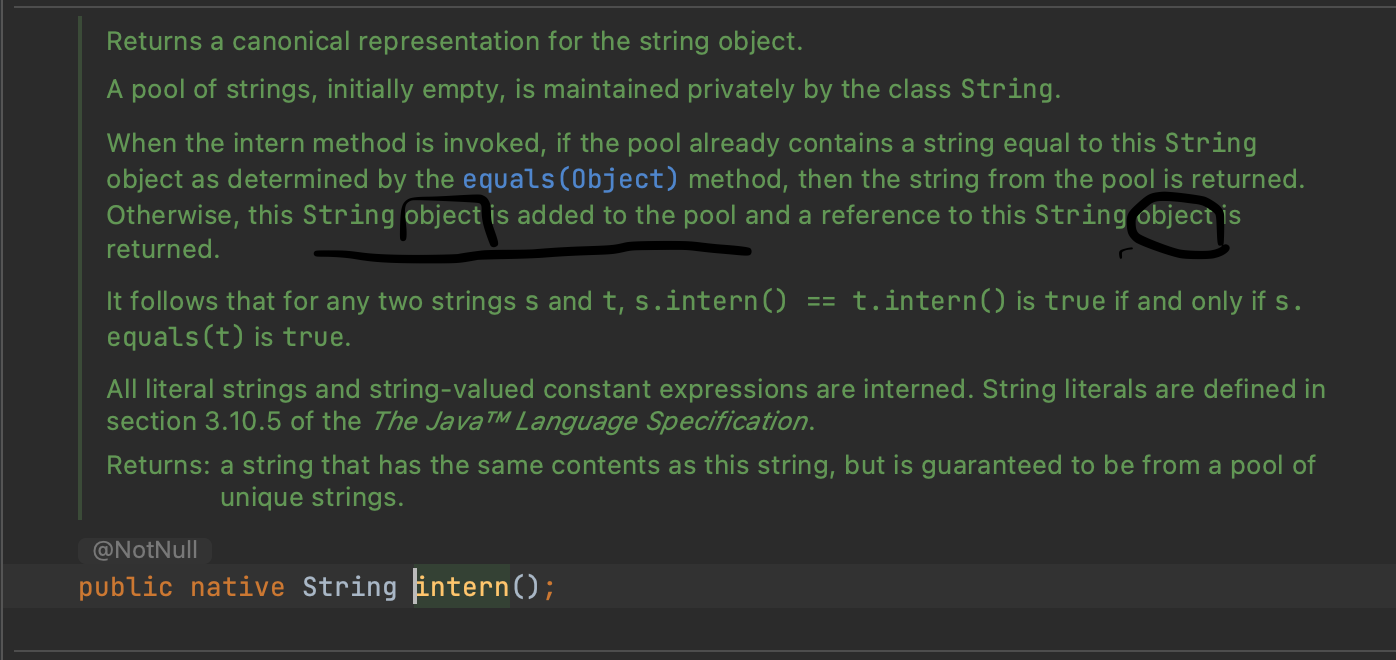Image resolution: width=1396 pixels, height=660 pixels.
Task: Open the equals(Object) method link
Action: (x=570, y=180)
